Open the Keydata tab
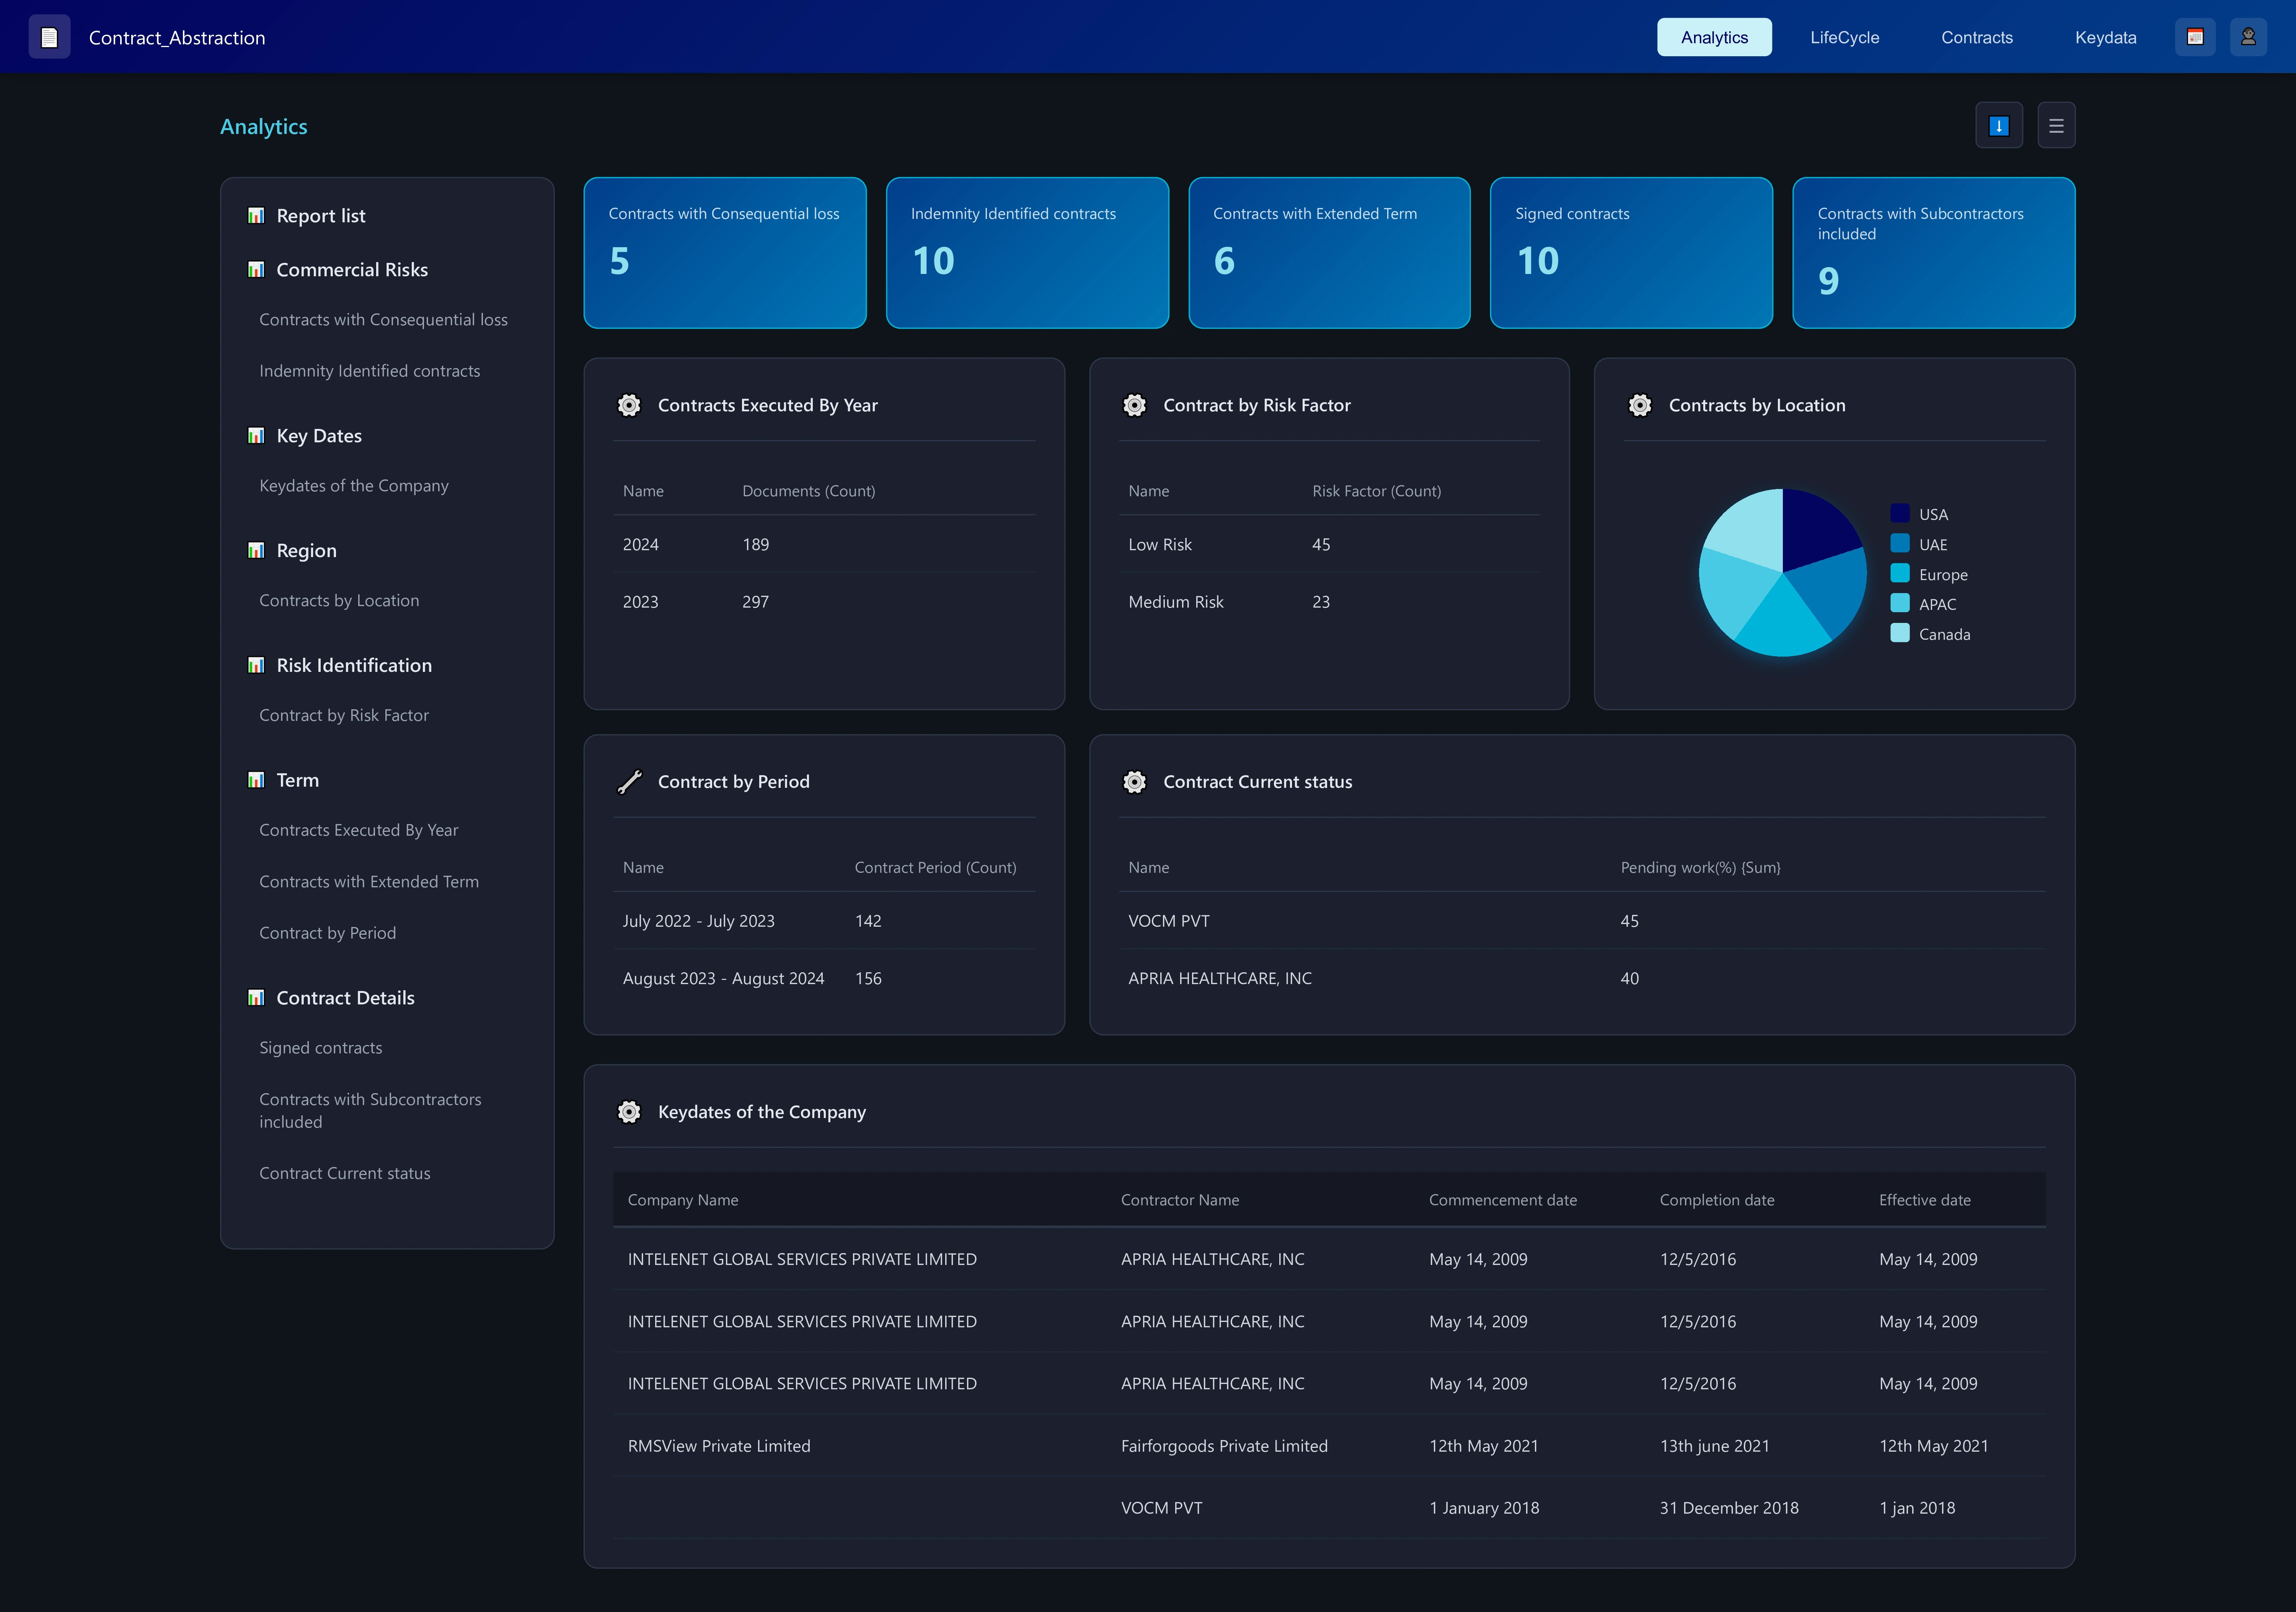2296x1612 pixels. (2105, 37)
